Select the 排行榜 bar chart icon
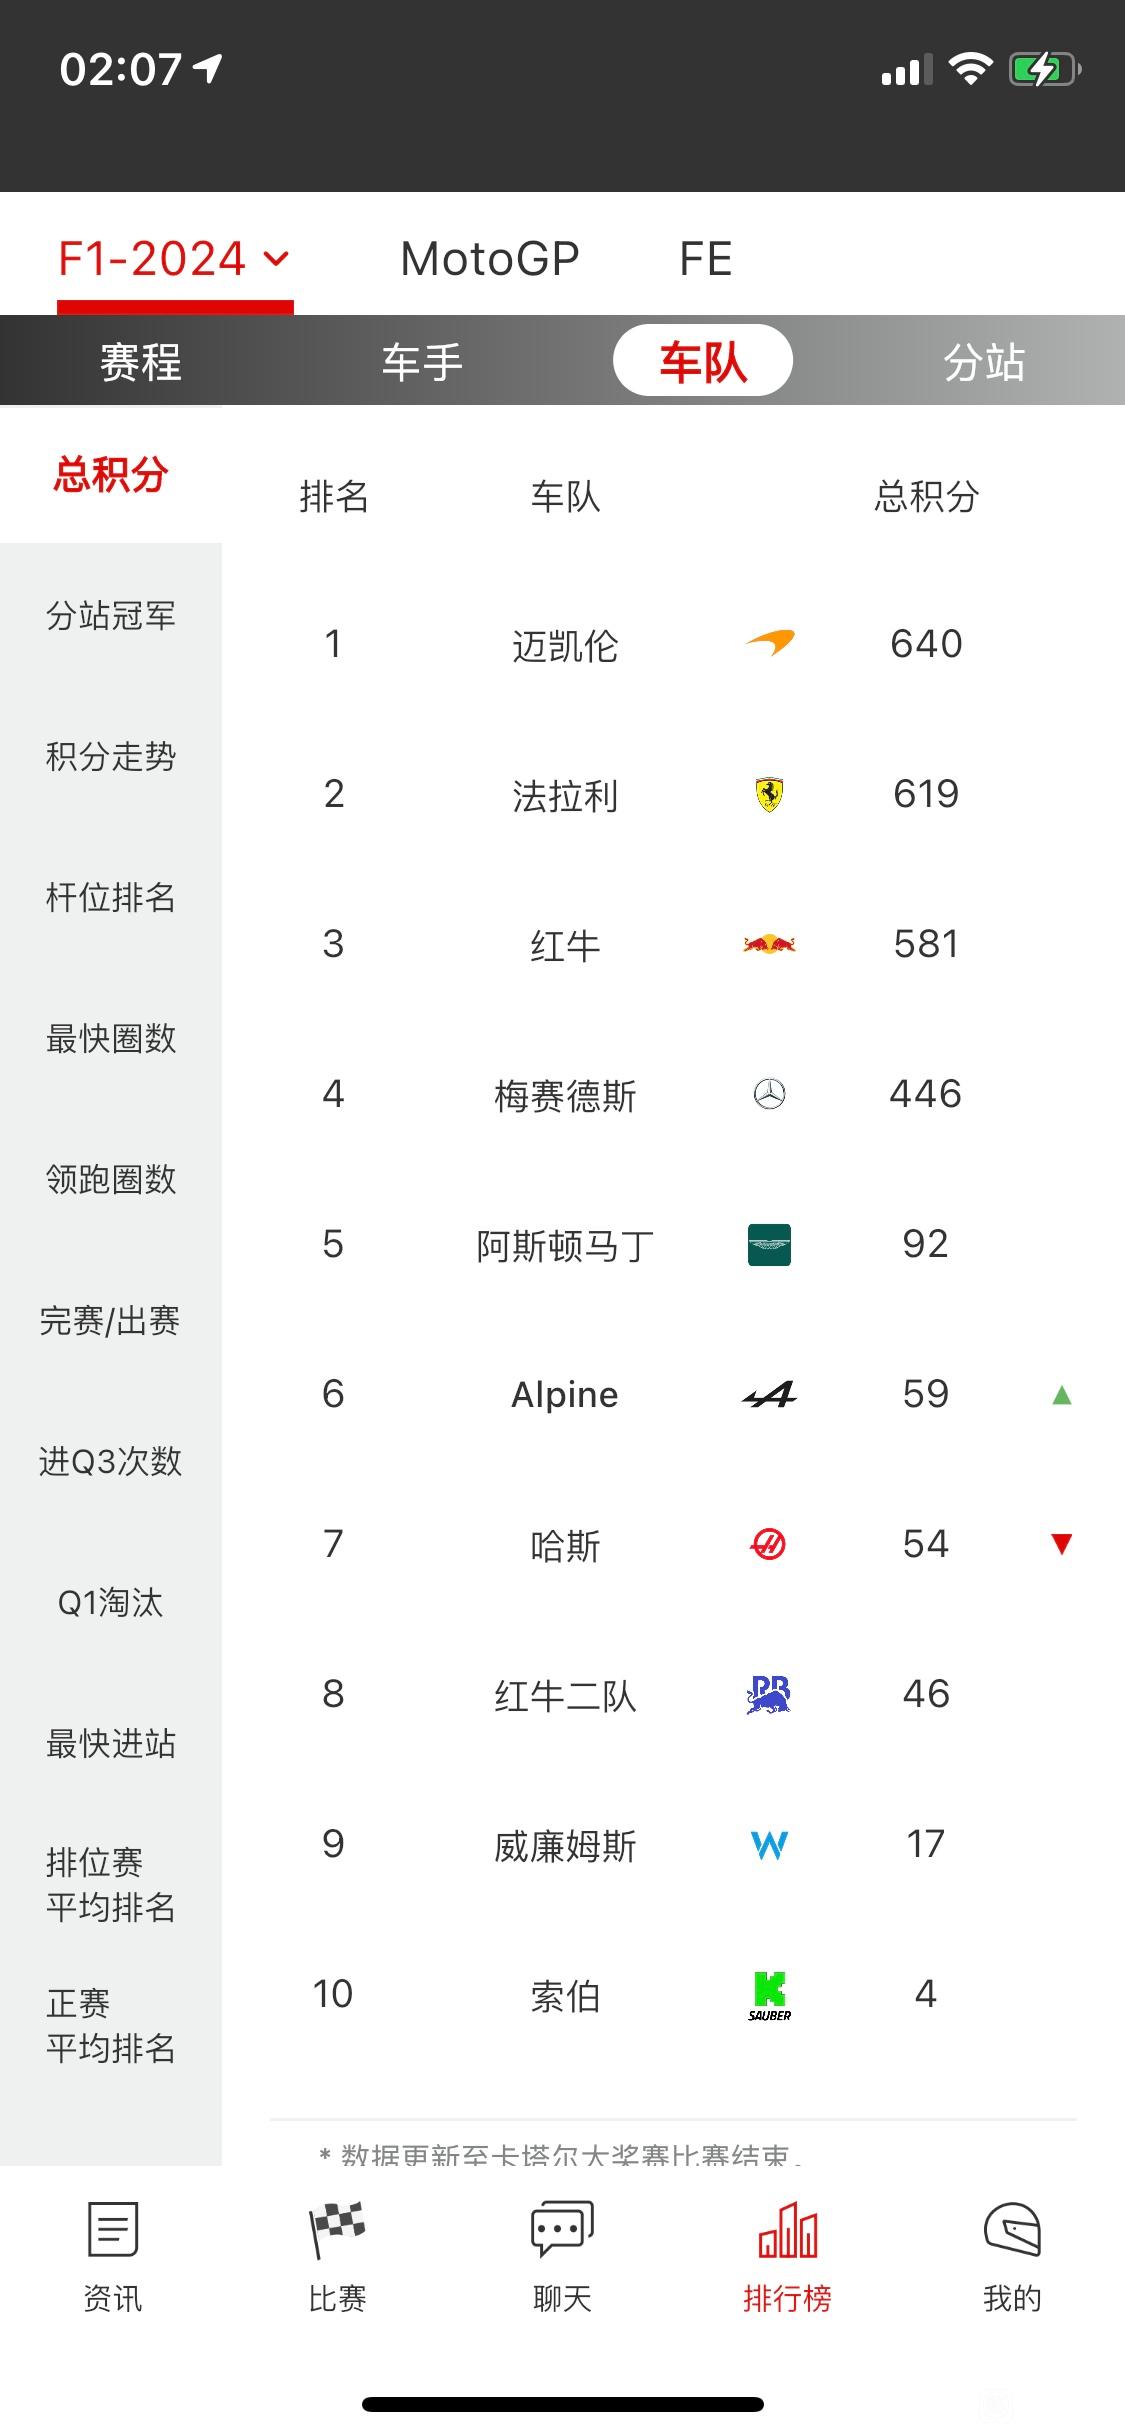Image resolution: width=1125 pixels, height=2436 pixels. [787, 2229]
